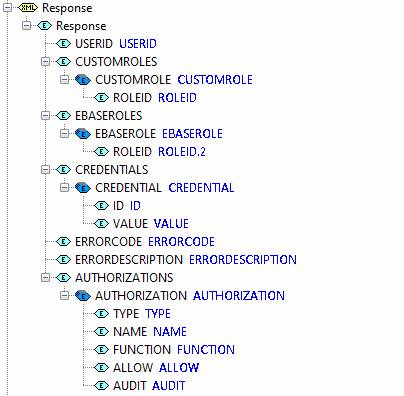Click the blue repeating-element icon for CUSTOMROLE
Screen dimensions: 404x396
[x=83, y=80]
